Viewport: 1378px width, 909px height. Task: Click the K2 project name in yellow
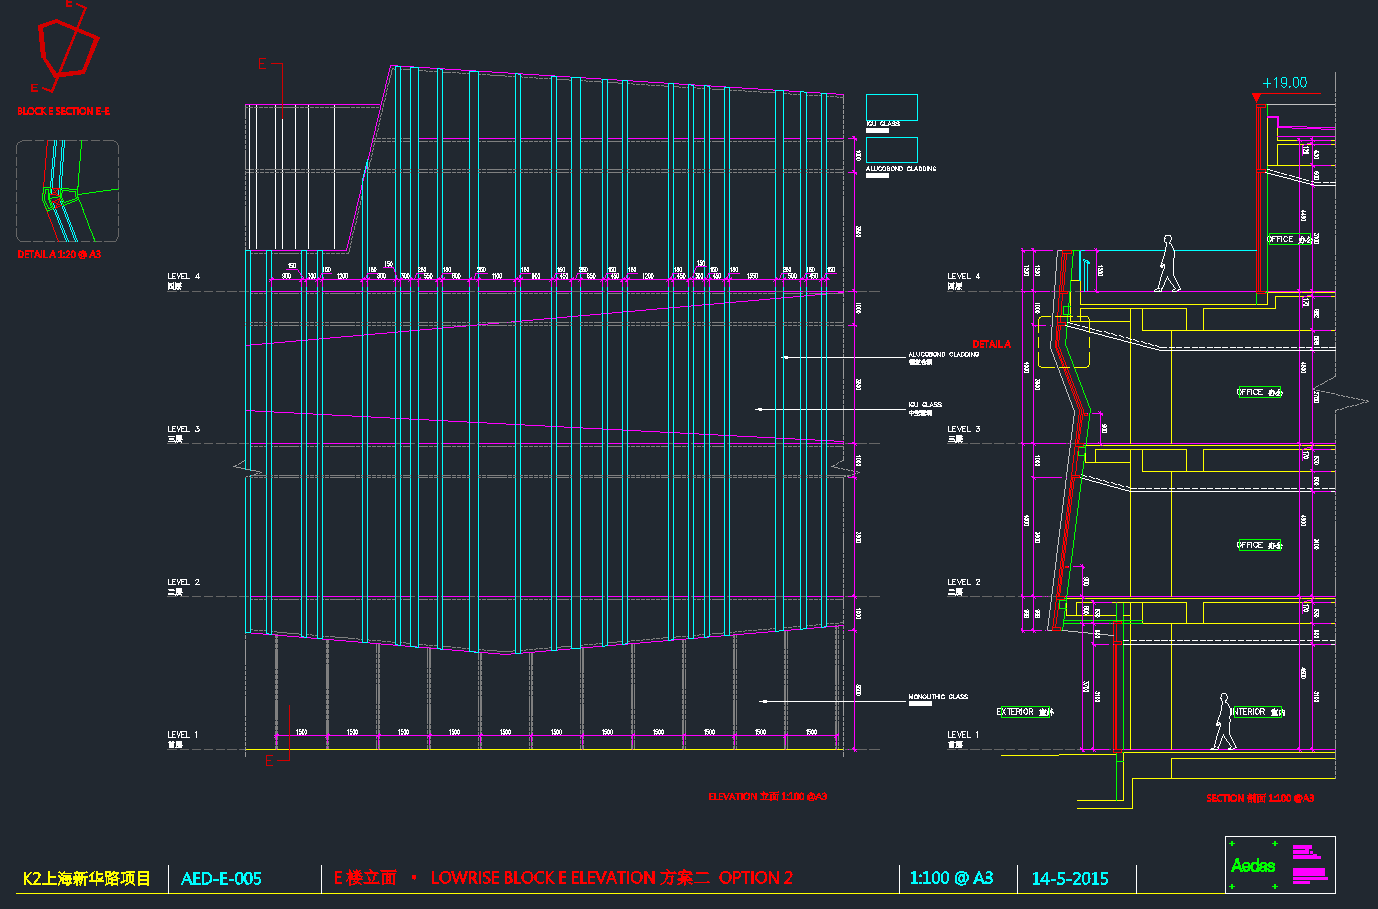point(86,879)
